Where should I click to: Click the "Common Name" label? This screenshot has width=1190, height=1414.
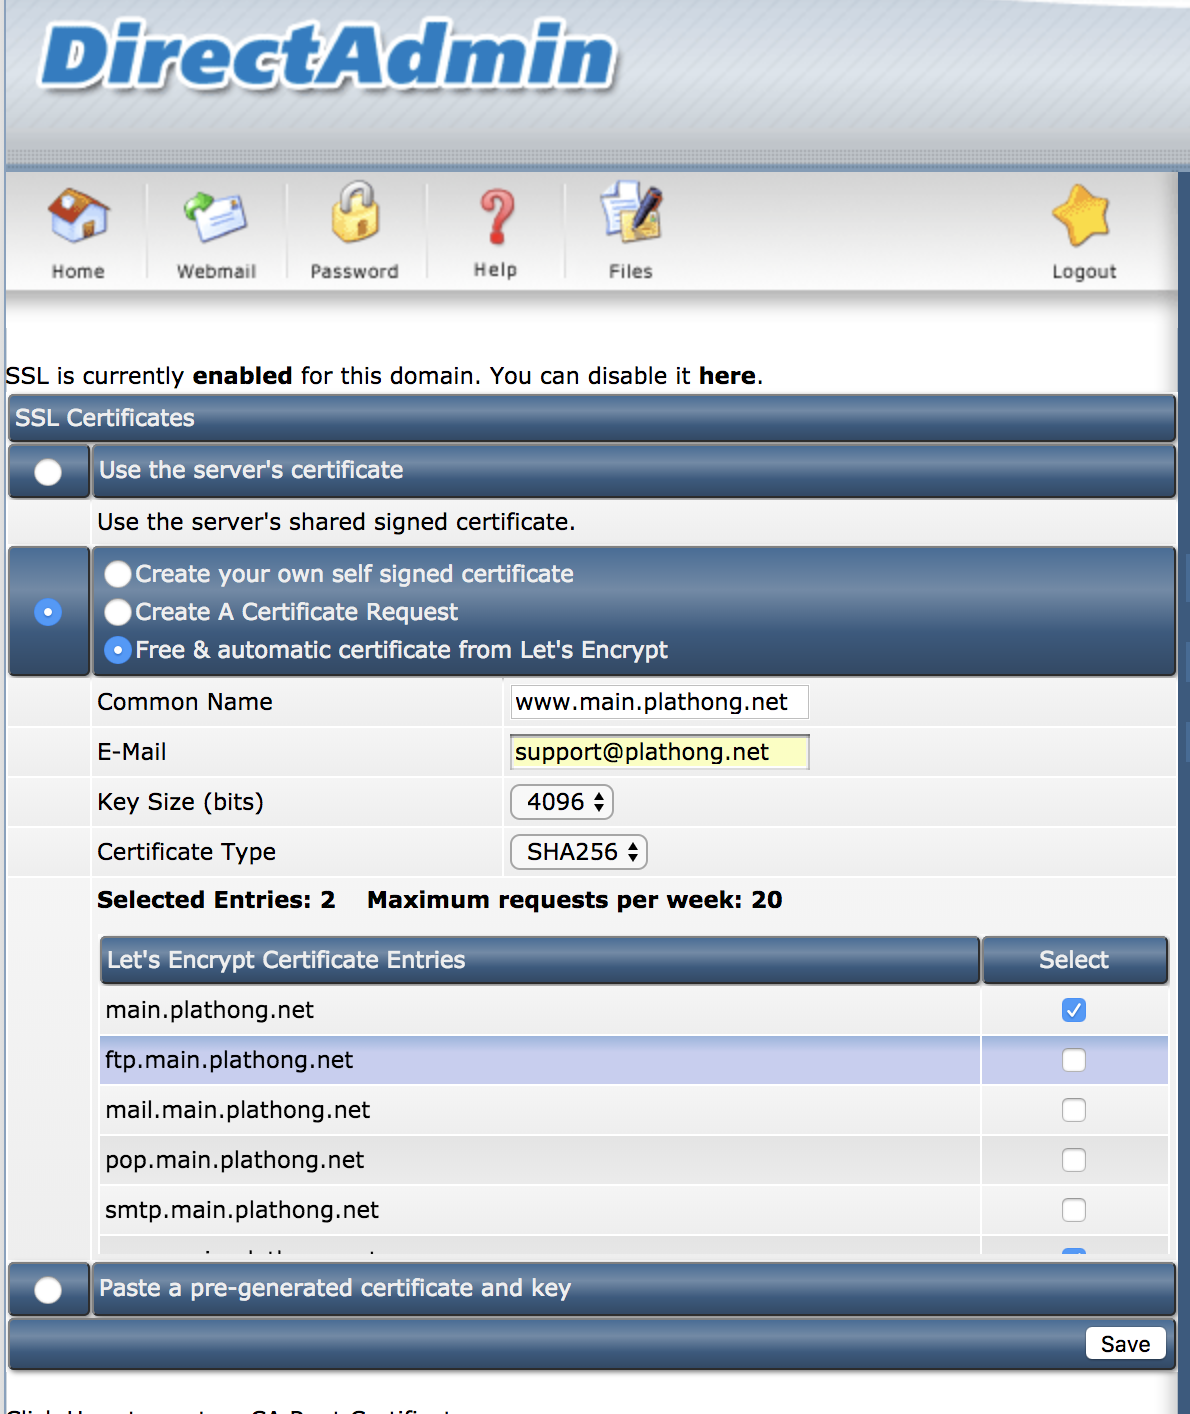pos(185,702)
